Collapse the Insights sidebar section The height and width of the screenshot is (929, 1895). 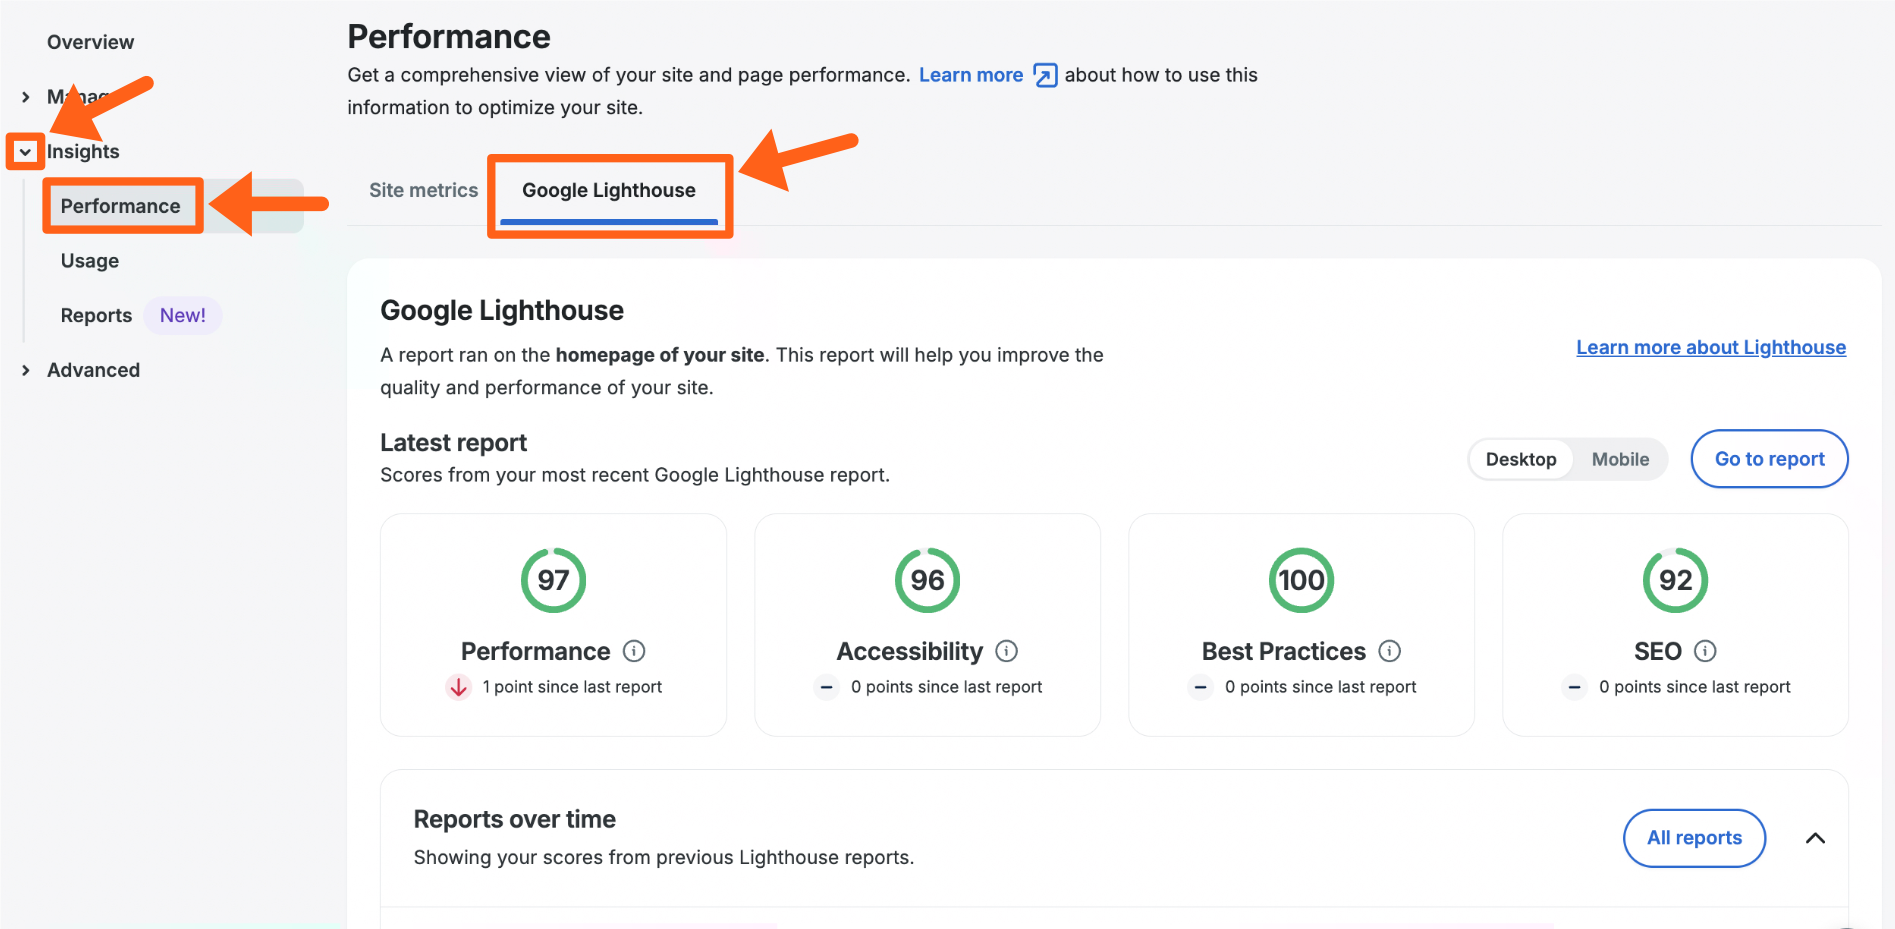(x=26, y=152)
